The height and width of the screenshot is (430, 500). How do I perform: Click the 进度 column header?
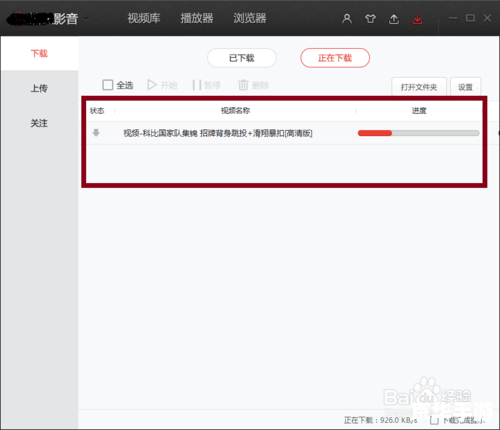tap(419, 110)
